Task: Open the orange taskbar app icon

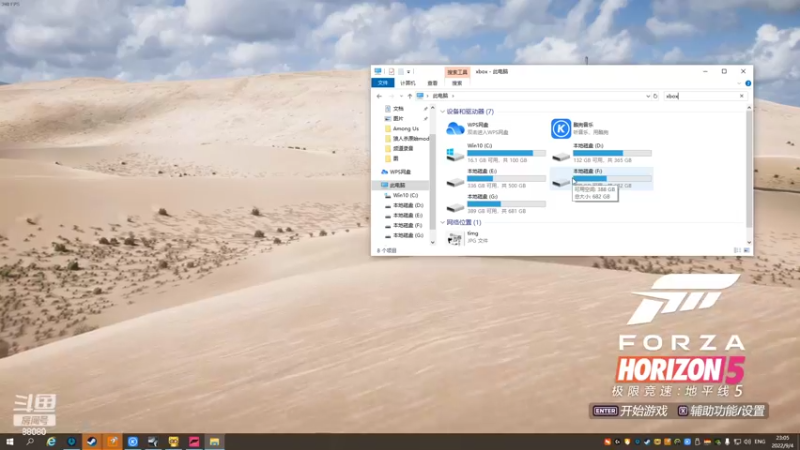Action: 112,442
